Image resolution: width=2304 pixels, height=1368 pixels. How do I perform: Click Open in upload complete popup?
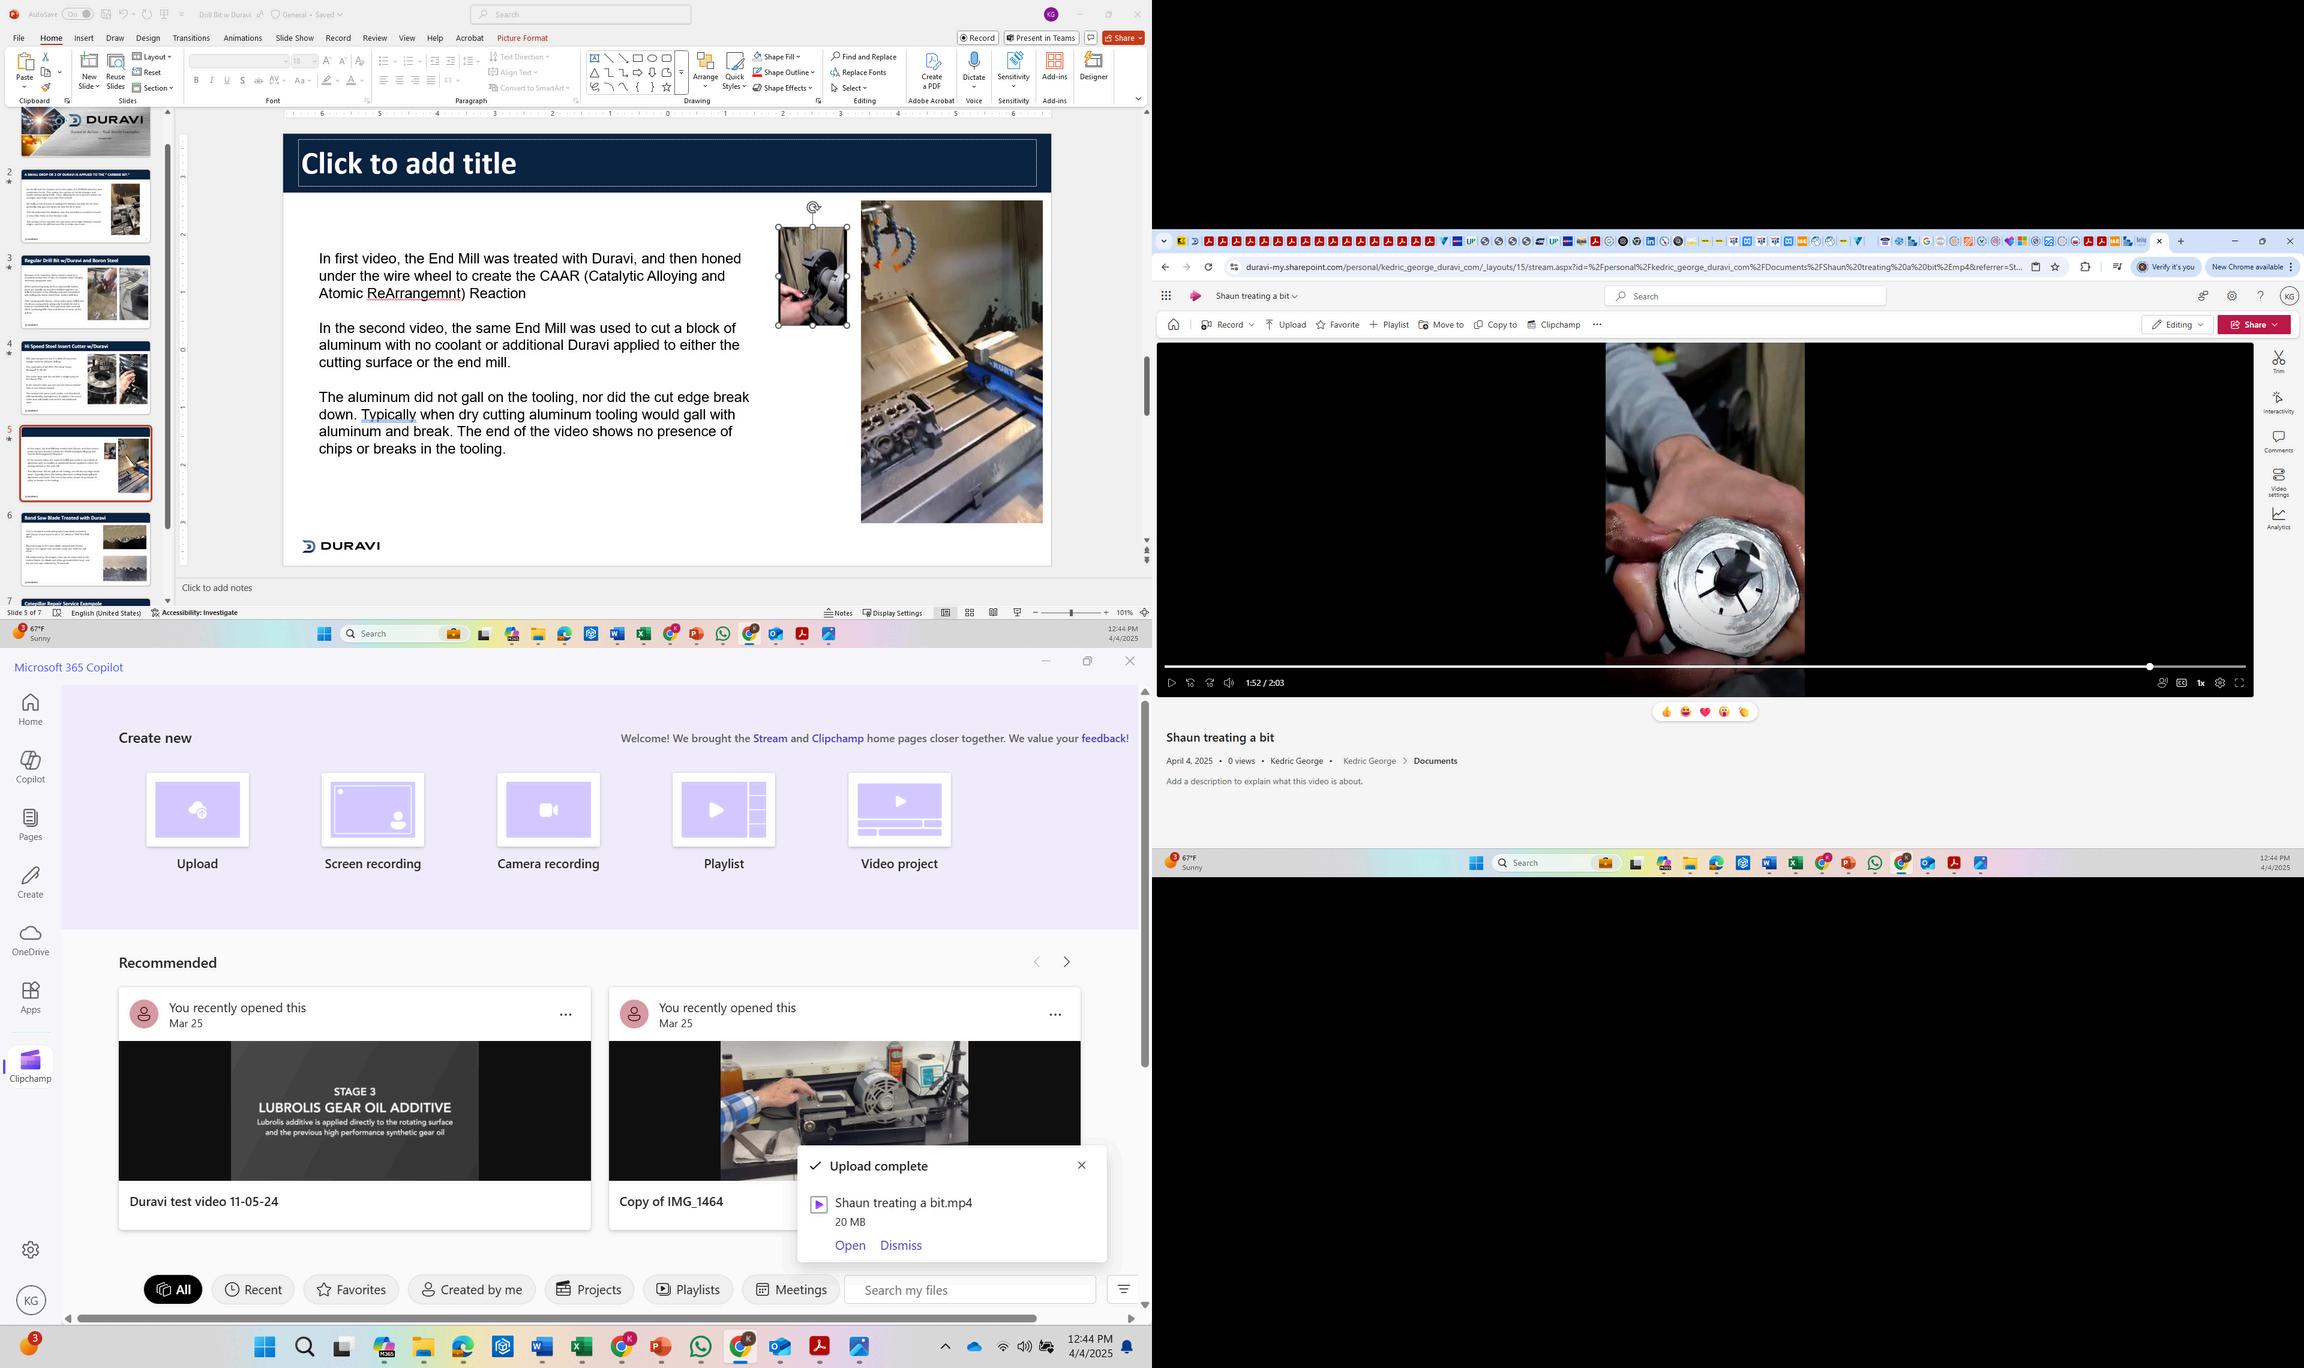click(x=849, y=1245)
